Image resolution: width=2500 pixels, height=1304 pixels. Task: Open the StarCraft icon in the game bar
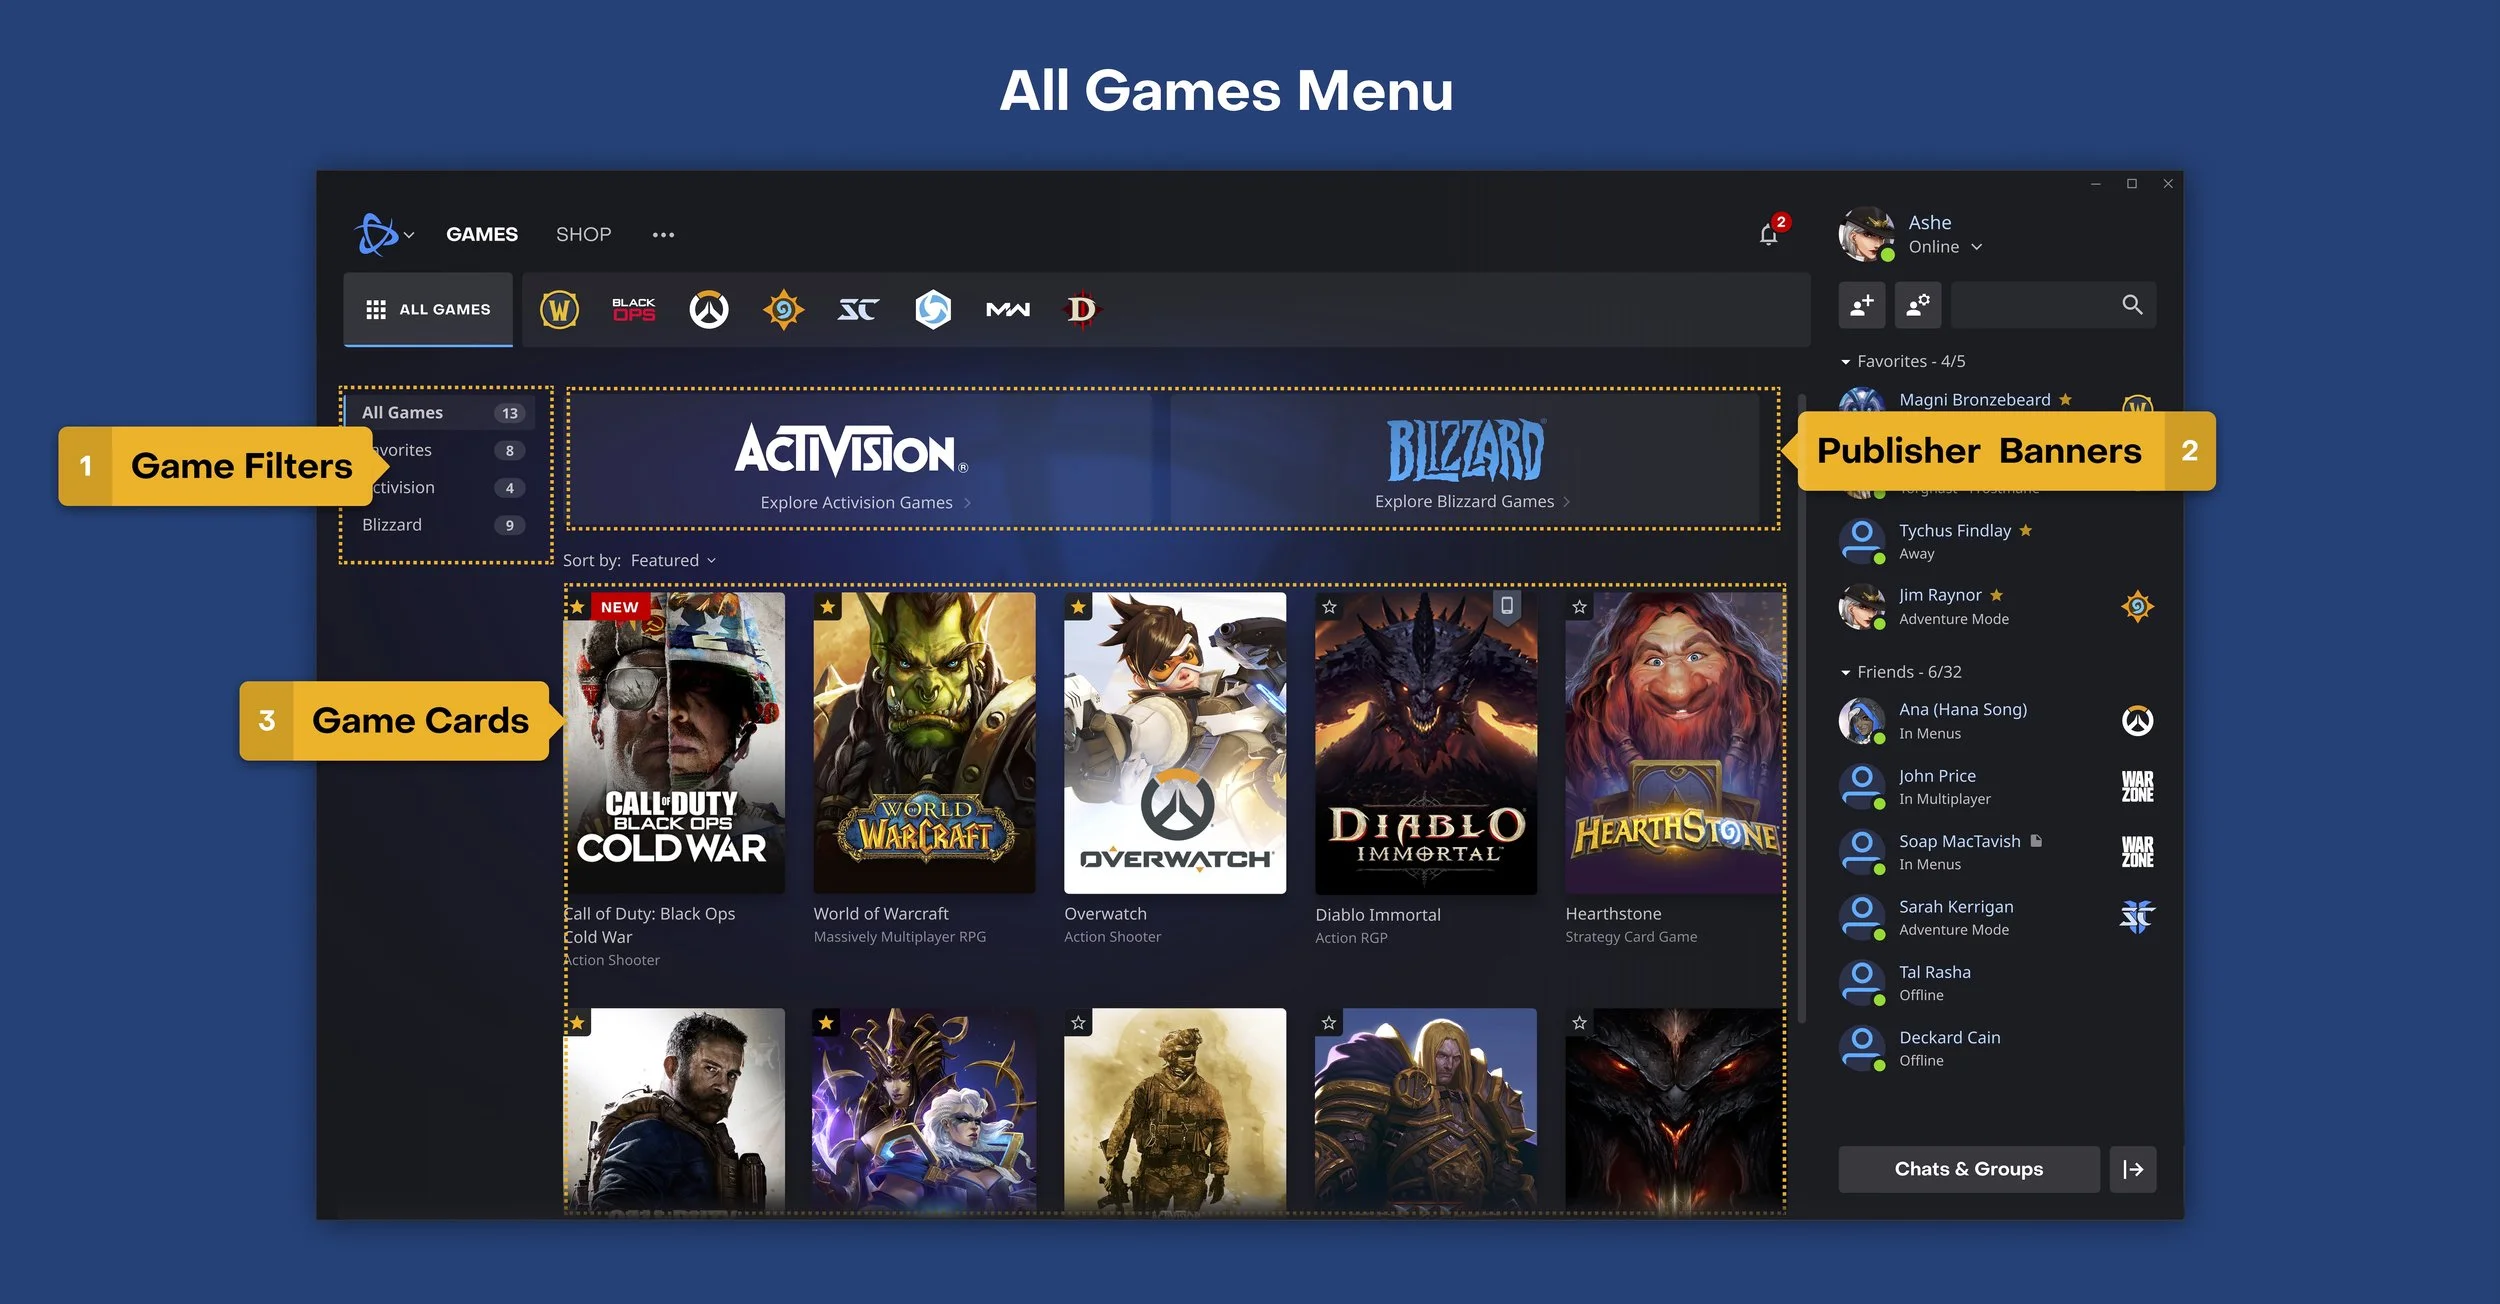pyautogui.click(x=858, y=310)
